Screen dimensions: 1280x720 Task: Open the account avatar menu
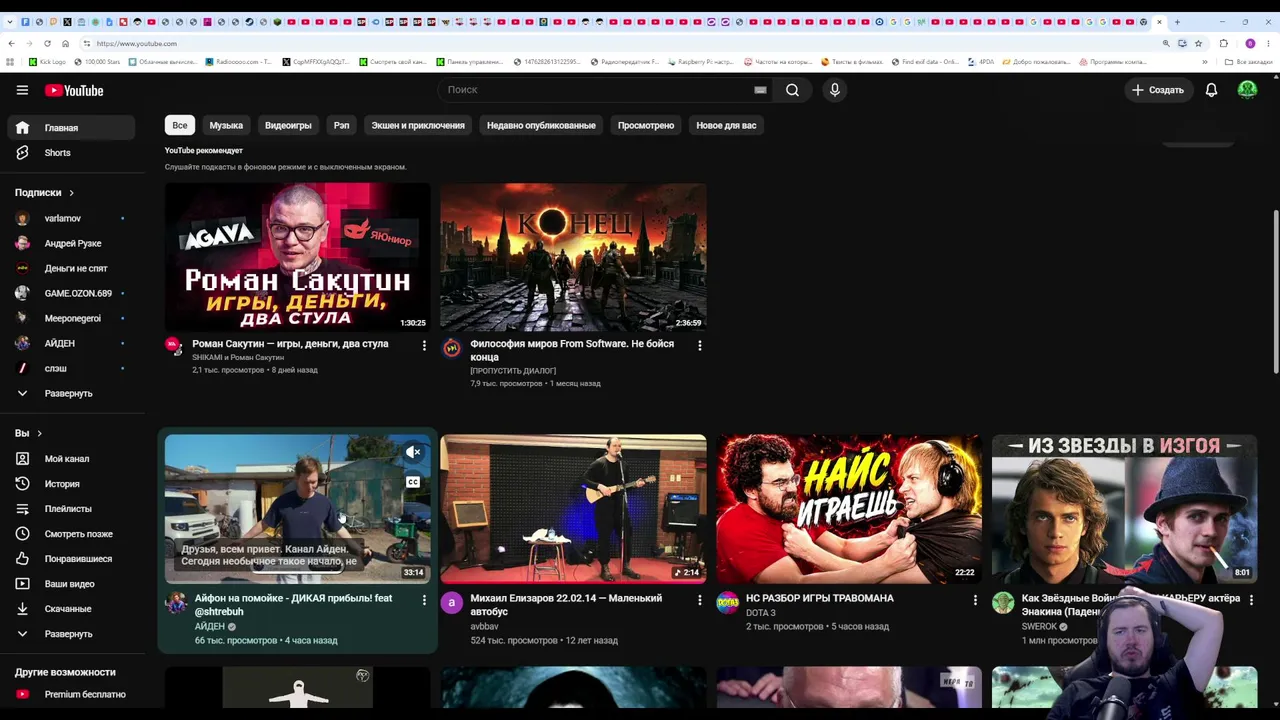tap(1247, 90)
